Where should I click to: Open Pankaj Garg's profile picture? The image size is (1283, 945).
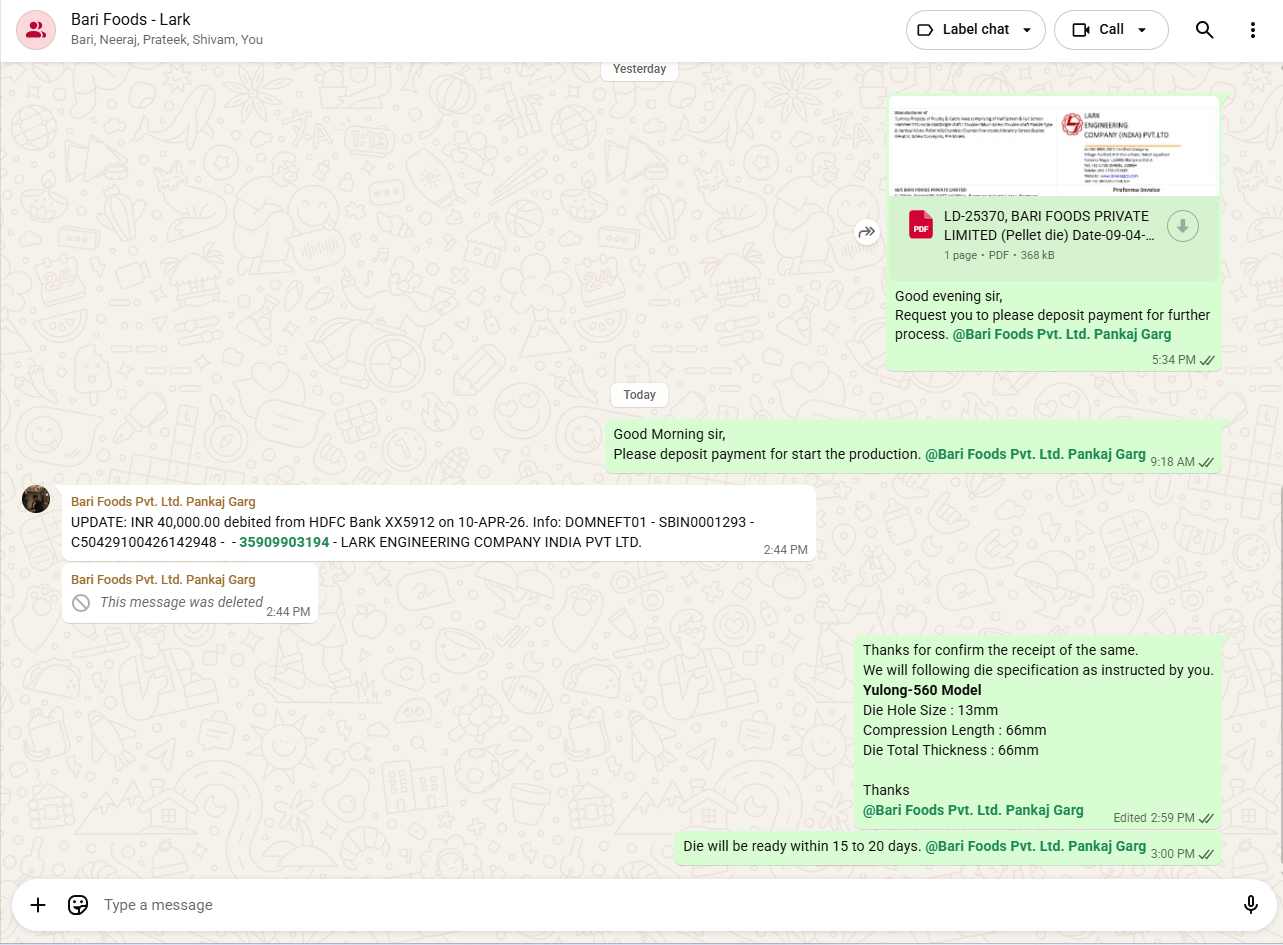click(36, 499)
